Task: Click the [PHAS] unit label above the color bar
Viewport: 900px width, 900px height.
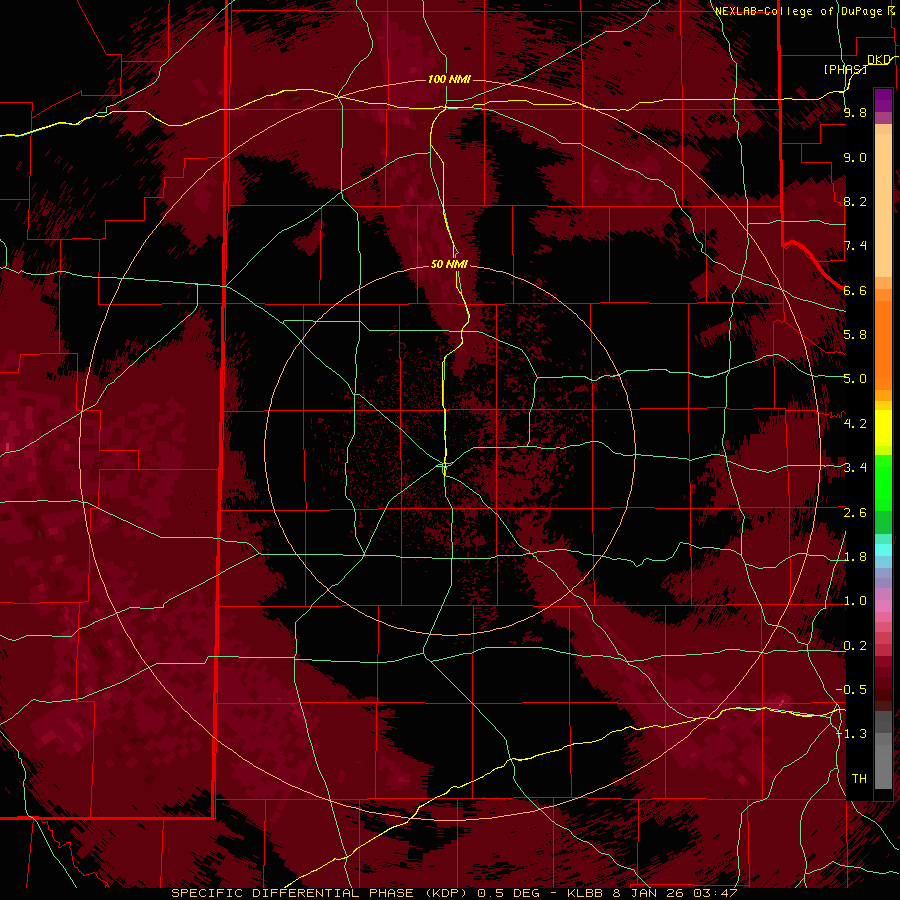Action: click(845, 69)
